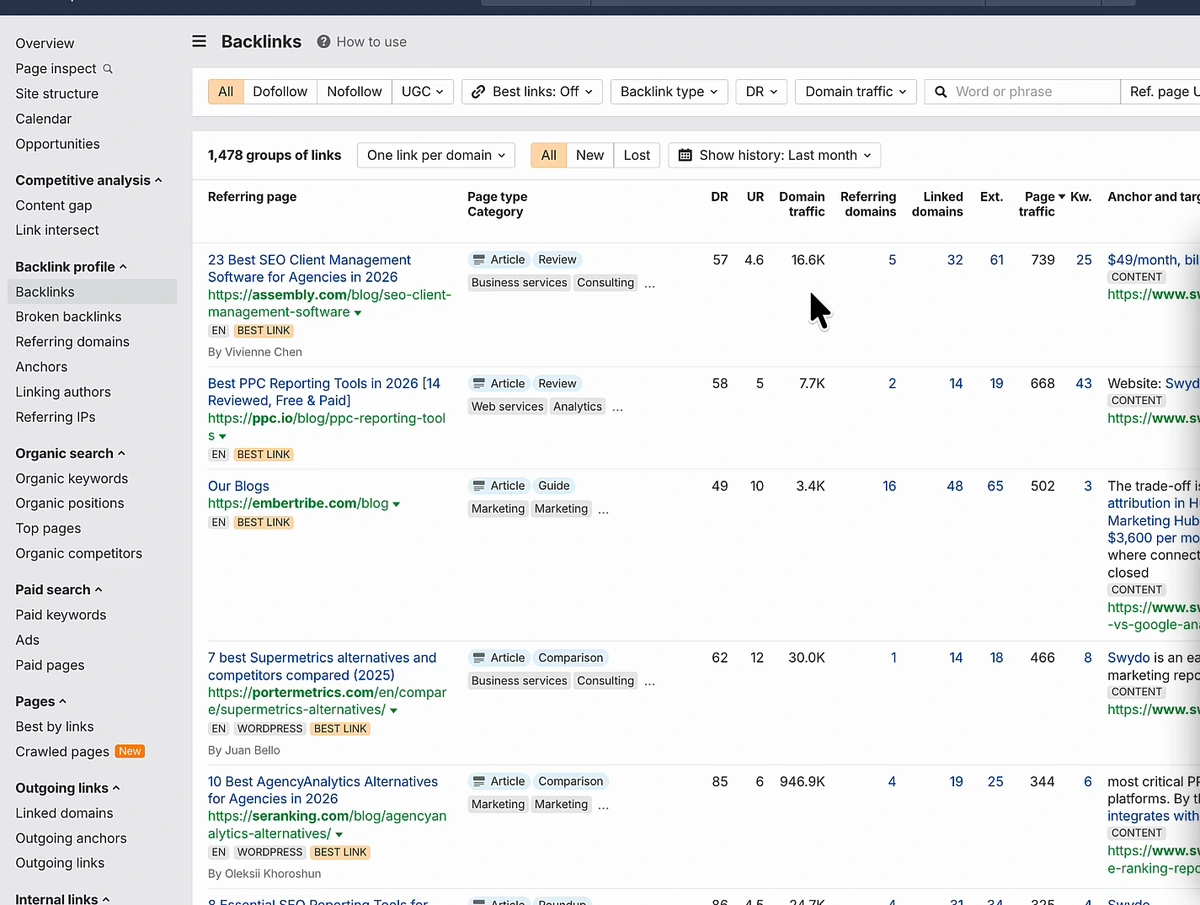Open Organic keywords in the sidebar

(x=72, y=478)
